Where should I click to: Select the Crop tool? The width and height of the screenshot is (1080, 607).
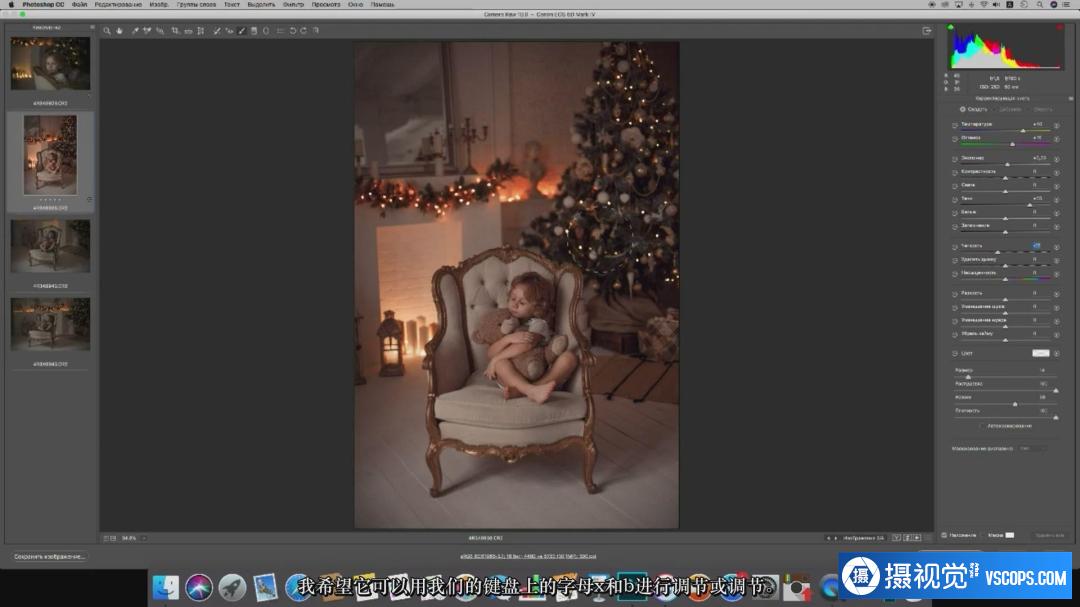click(175, 31)
